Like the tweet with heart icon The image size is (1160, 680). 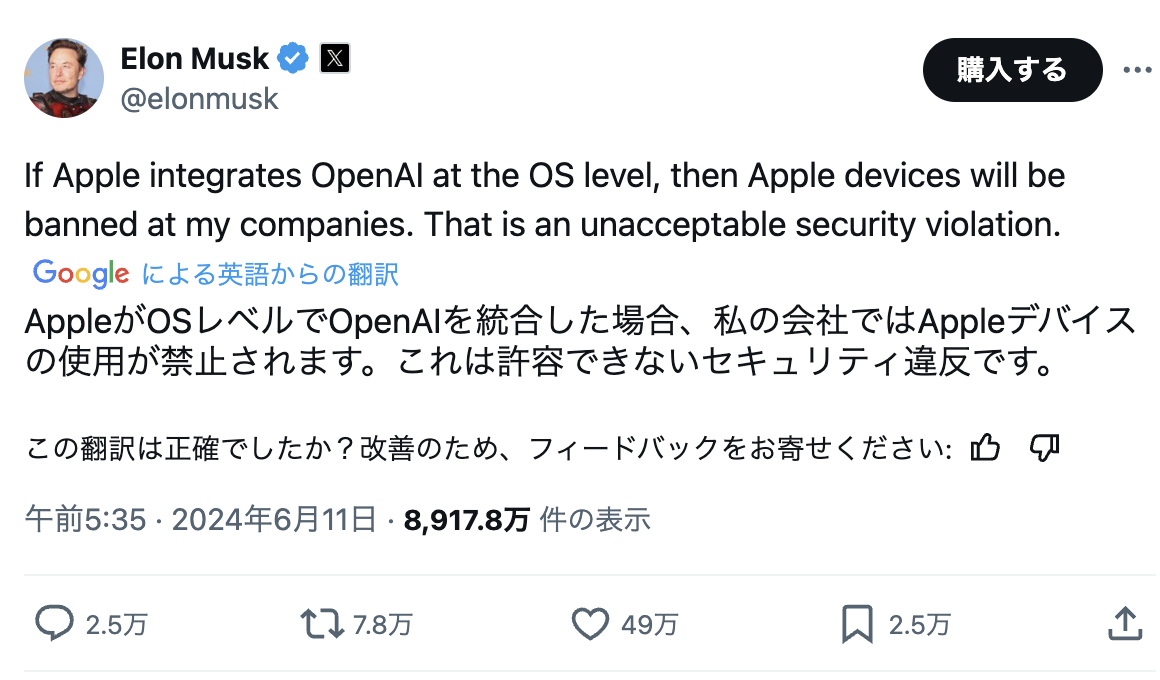click(x=590, y=624)
